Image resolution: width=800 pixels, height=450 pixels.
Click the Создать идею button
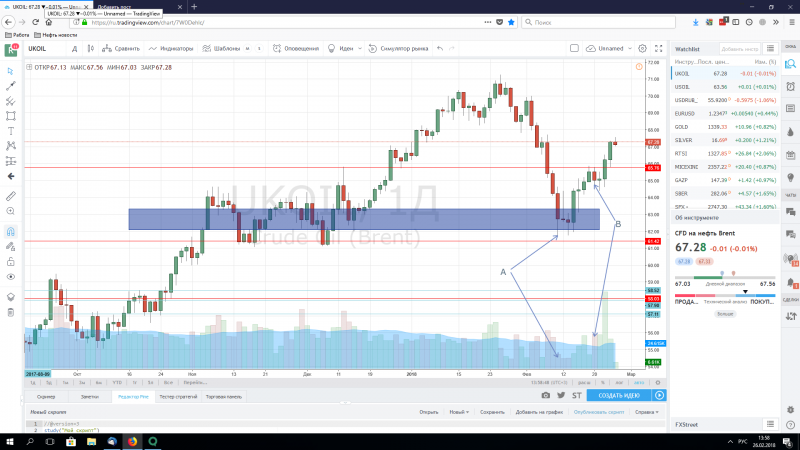618,395
